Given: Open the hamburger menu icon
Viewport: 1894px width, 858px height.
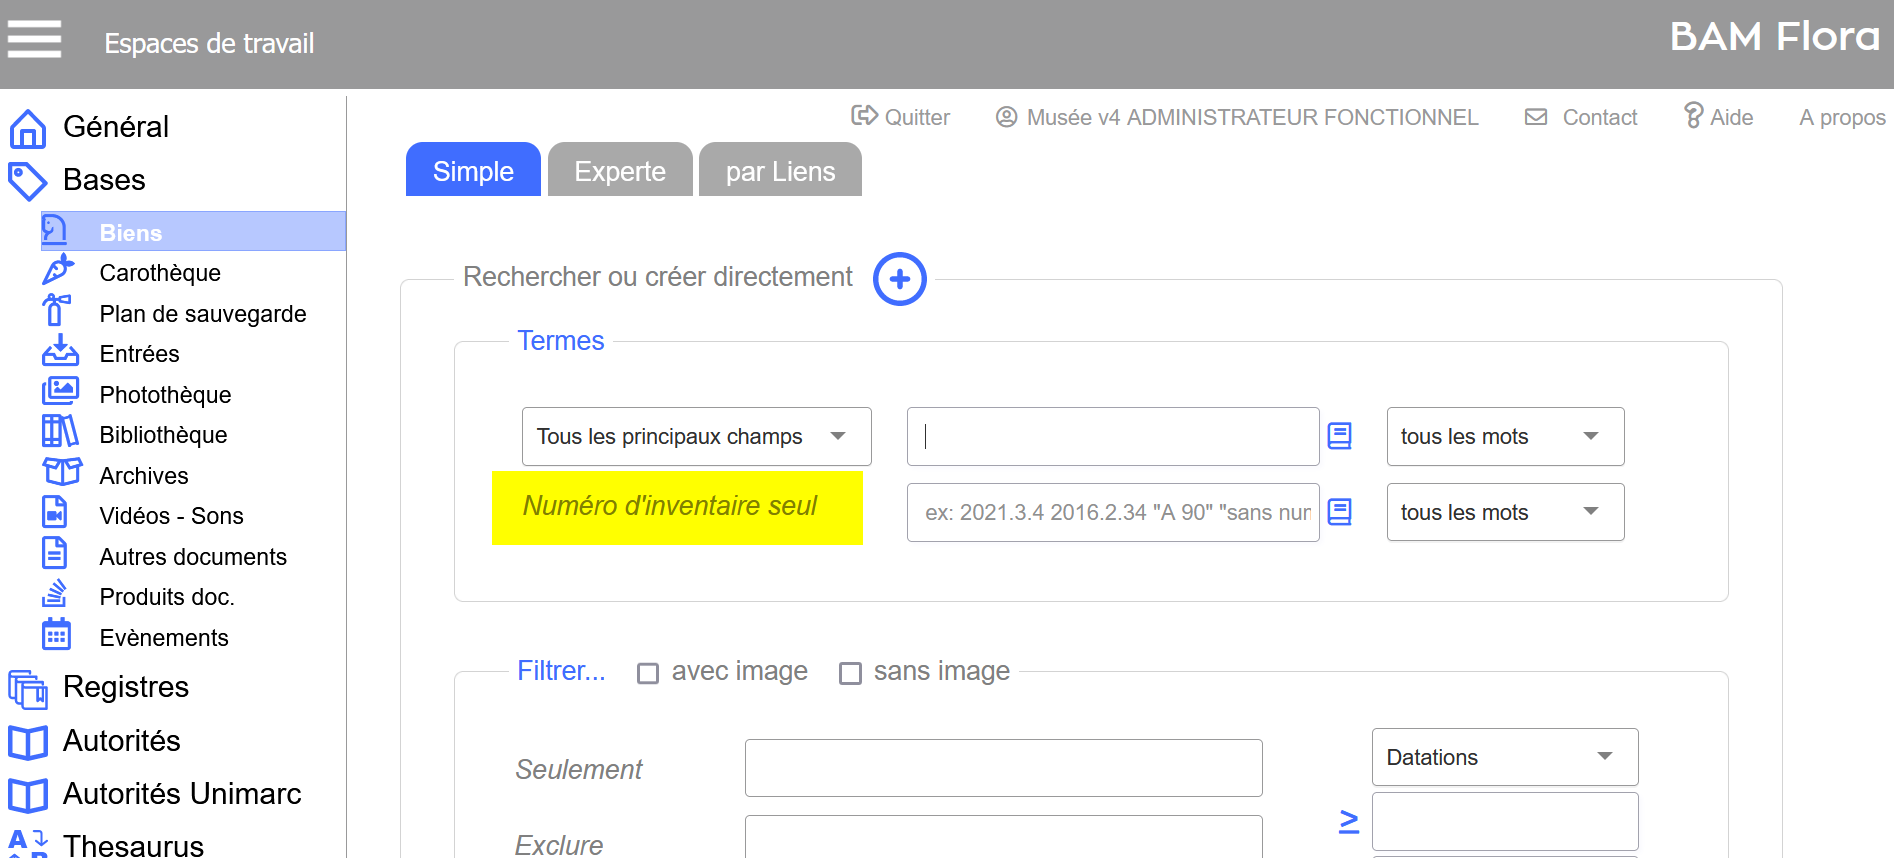Looking at the screenshot, I should click(34, 40).
